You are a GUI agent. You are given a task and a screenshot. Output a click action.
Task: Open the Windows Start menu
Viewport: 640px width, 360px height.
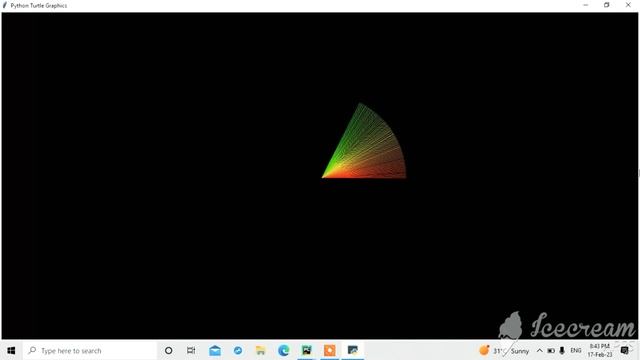point(11,351)
